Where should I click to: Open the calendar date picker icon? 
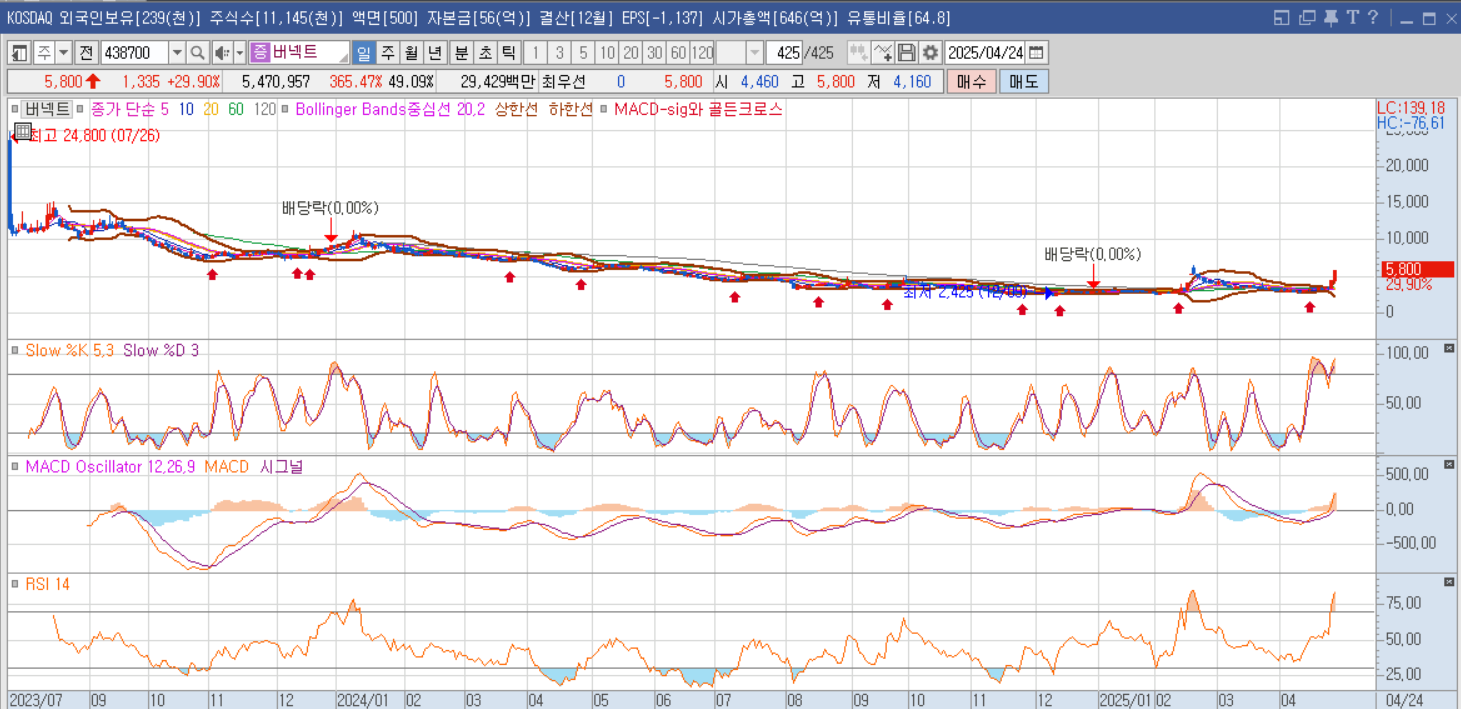(x=1037, y=53)
